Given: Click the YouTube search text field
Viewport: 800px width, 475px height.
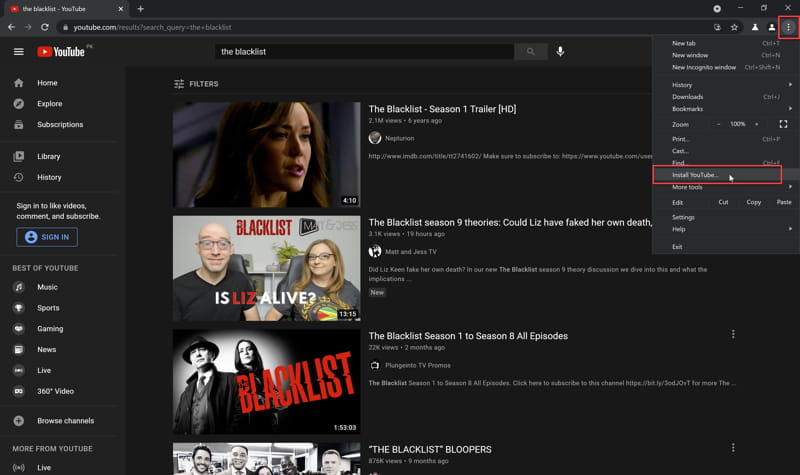Looking at the screenshot, I should tap(365, 52).
